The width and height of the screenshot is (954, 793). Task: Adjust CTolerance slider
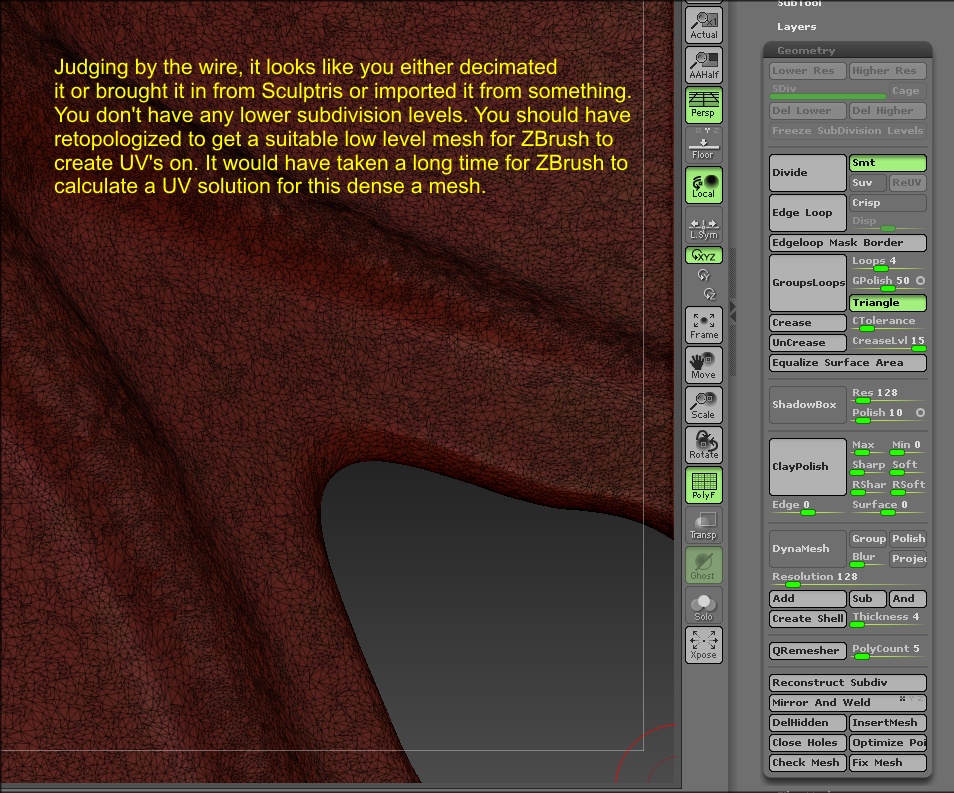[x=888, y=323]
